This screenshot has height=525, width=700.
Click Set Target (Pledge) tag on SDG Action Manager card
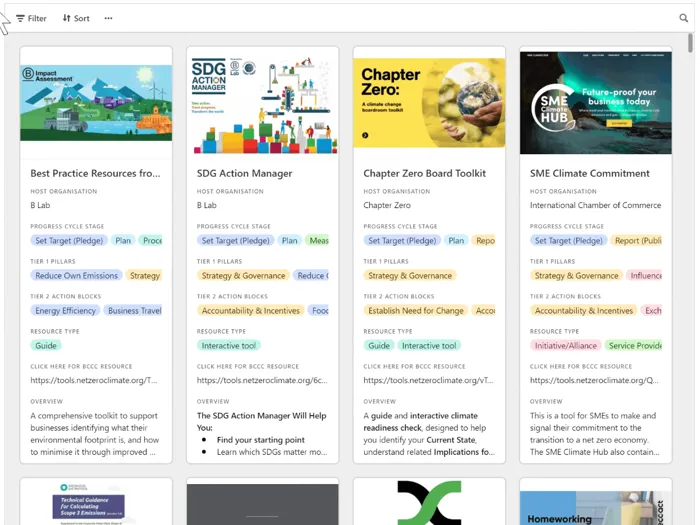click(235, 241)
